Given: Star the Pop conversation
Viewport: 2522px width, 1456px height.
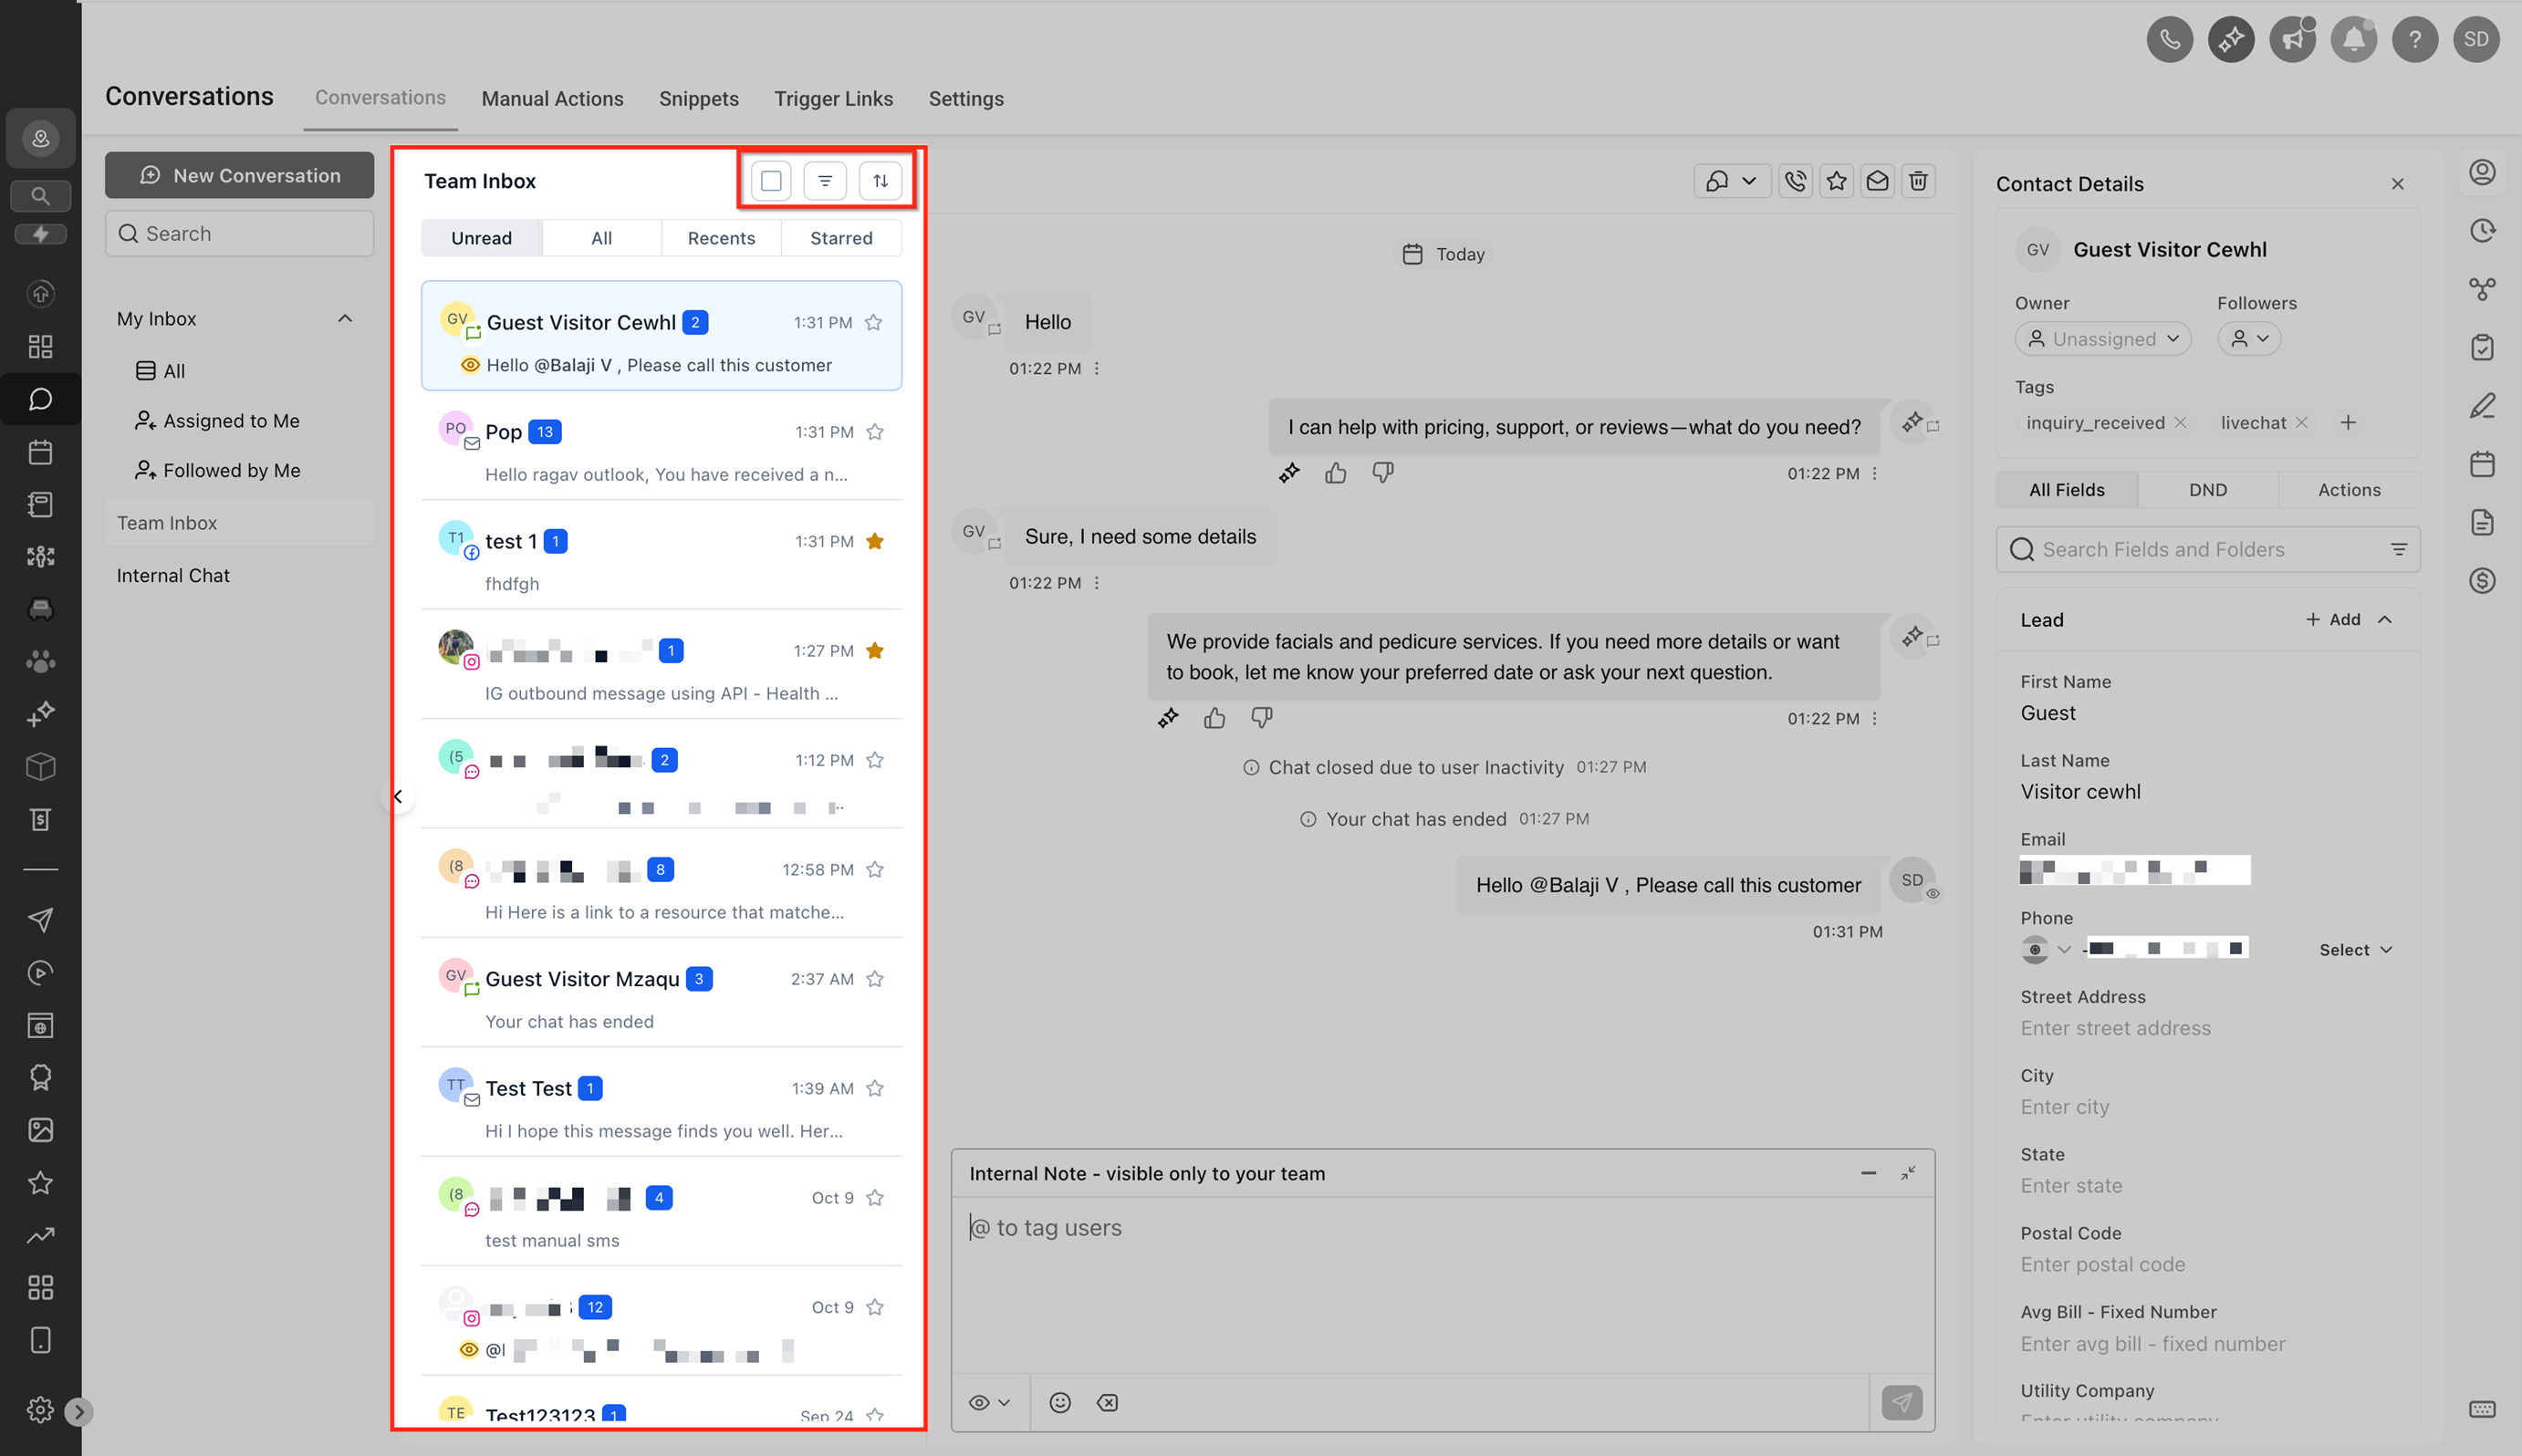Looking at the screenshot, I should pos(875,432).
